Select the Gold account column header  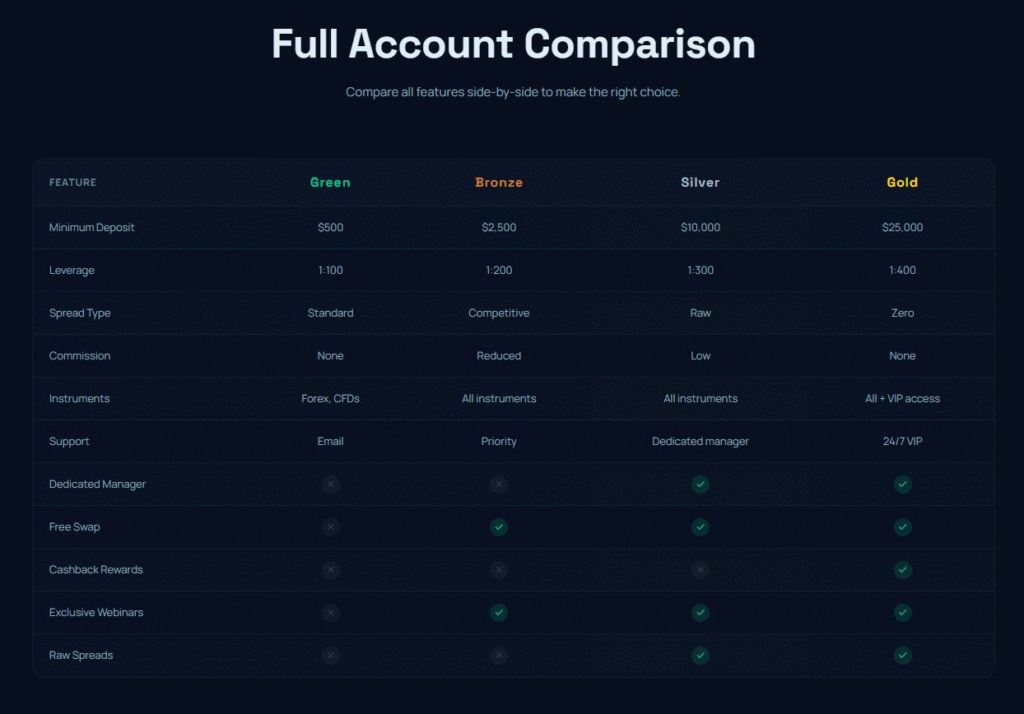click(x=903, y=182)
